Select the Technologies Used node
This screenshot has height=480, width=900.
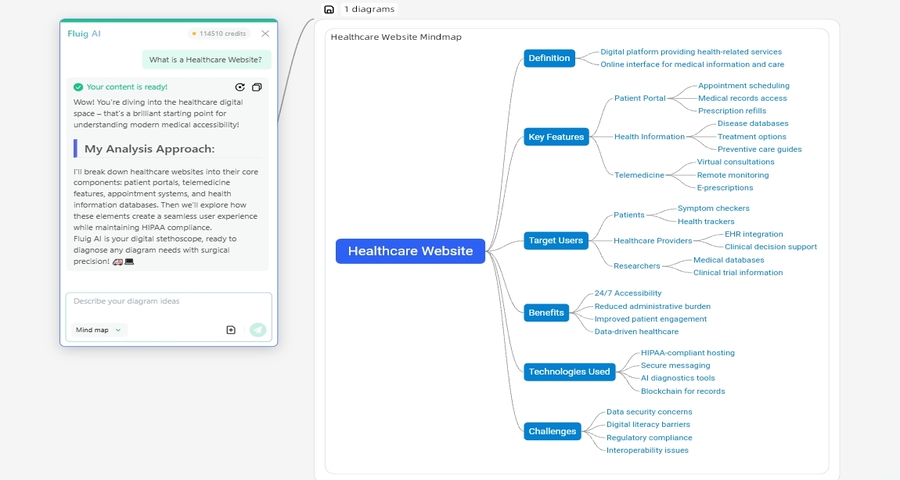[569, 371]
